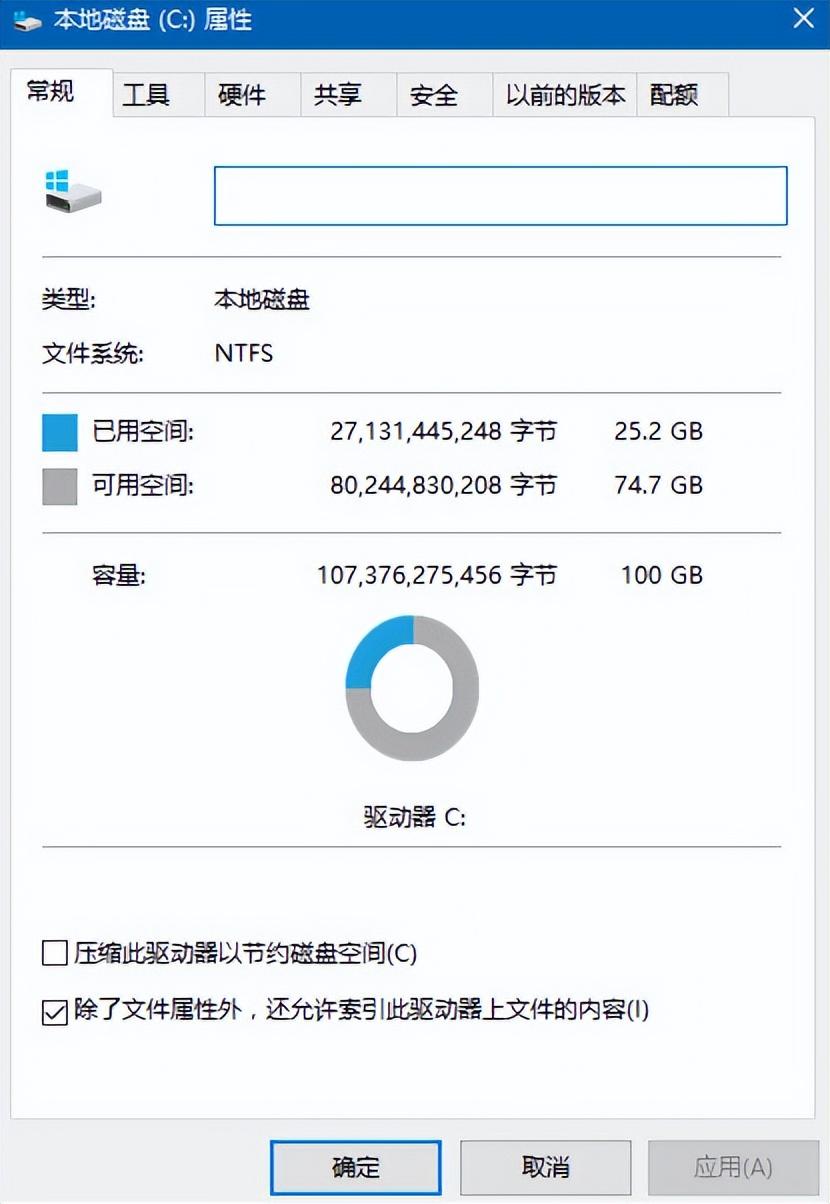The image size is (830, 1204).
Task: Click the 已用空间 label
Action: 143,432
